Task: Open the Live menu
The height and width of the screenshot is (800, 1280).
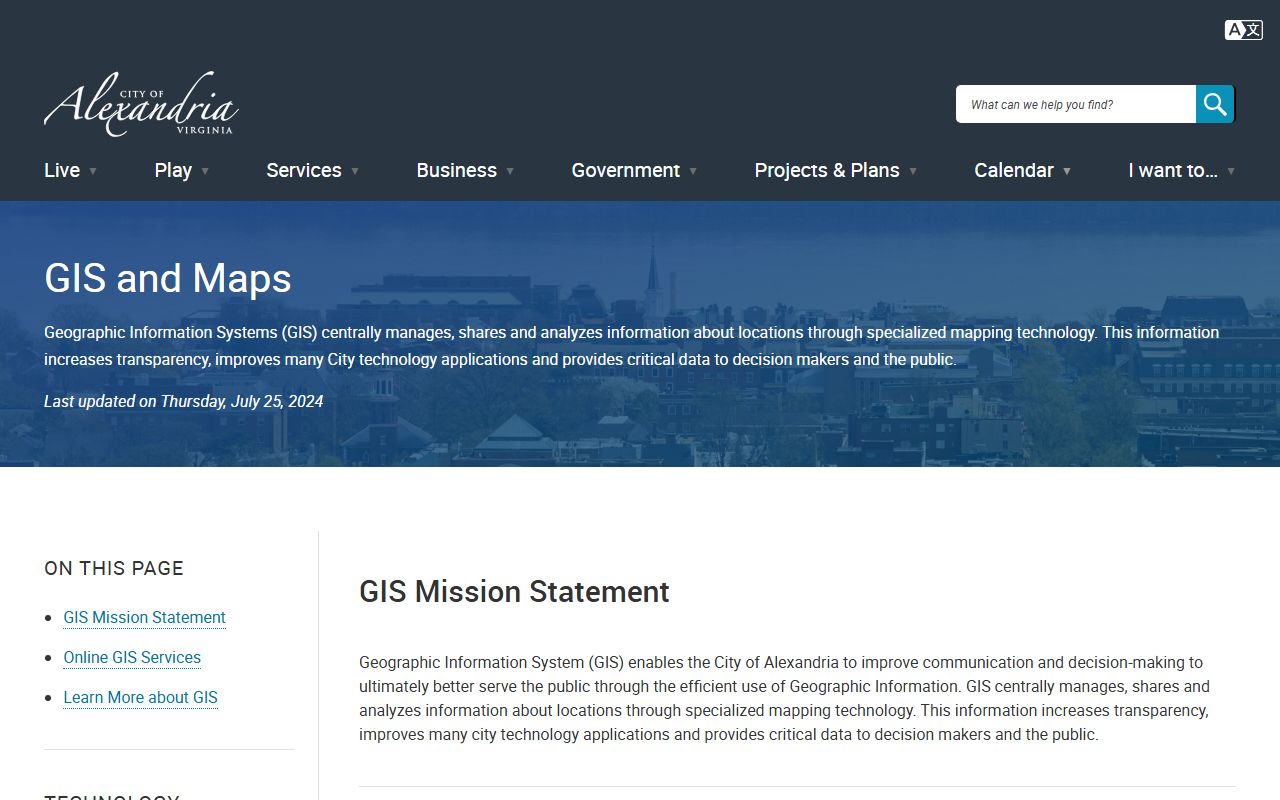Action: (62, 170)
